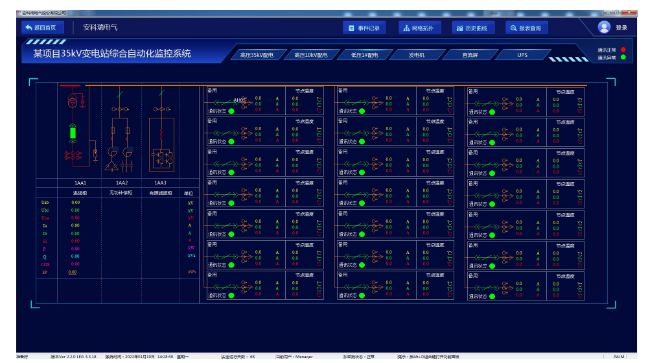Click the first feeder's node temperature panel

pyautogui.click(x=304, y=100)
